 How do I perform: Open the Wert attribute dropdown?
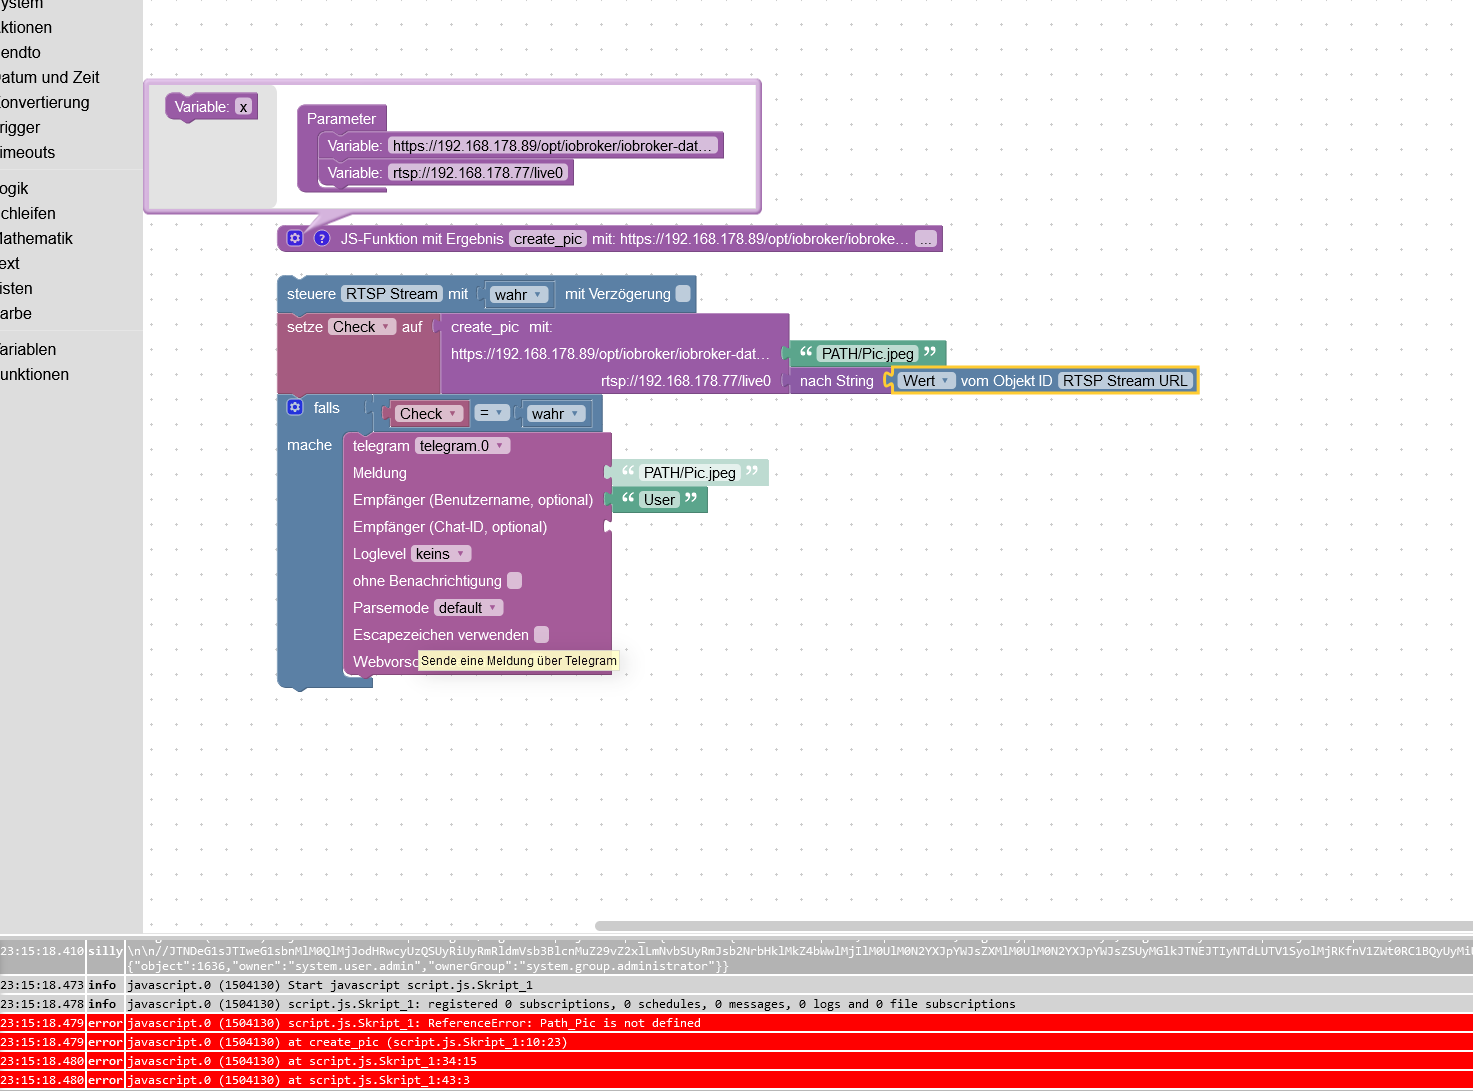[926, 381]
